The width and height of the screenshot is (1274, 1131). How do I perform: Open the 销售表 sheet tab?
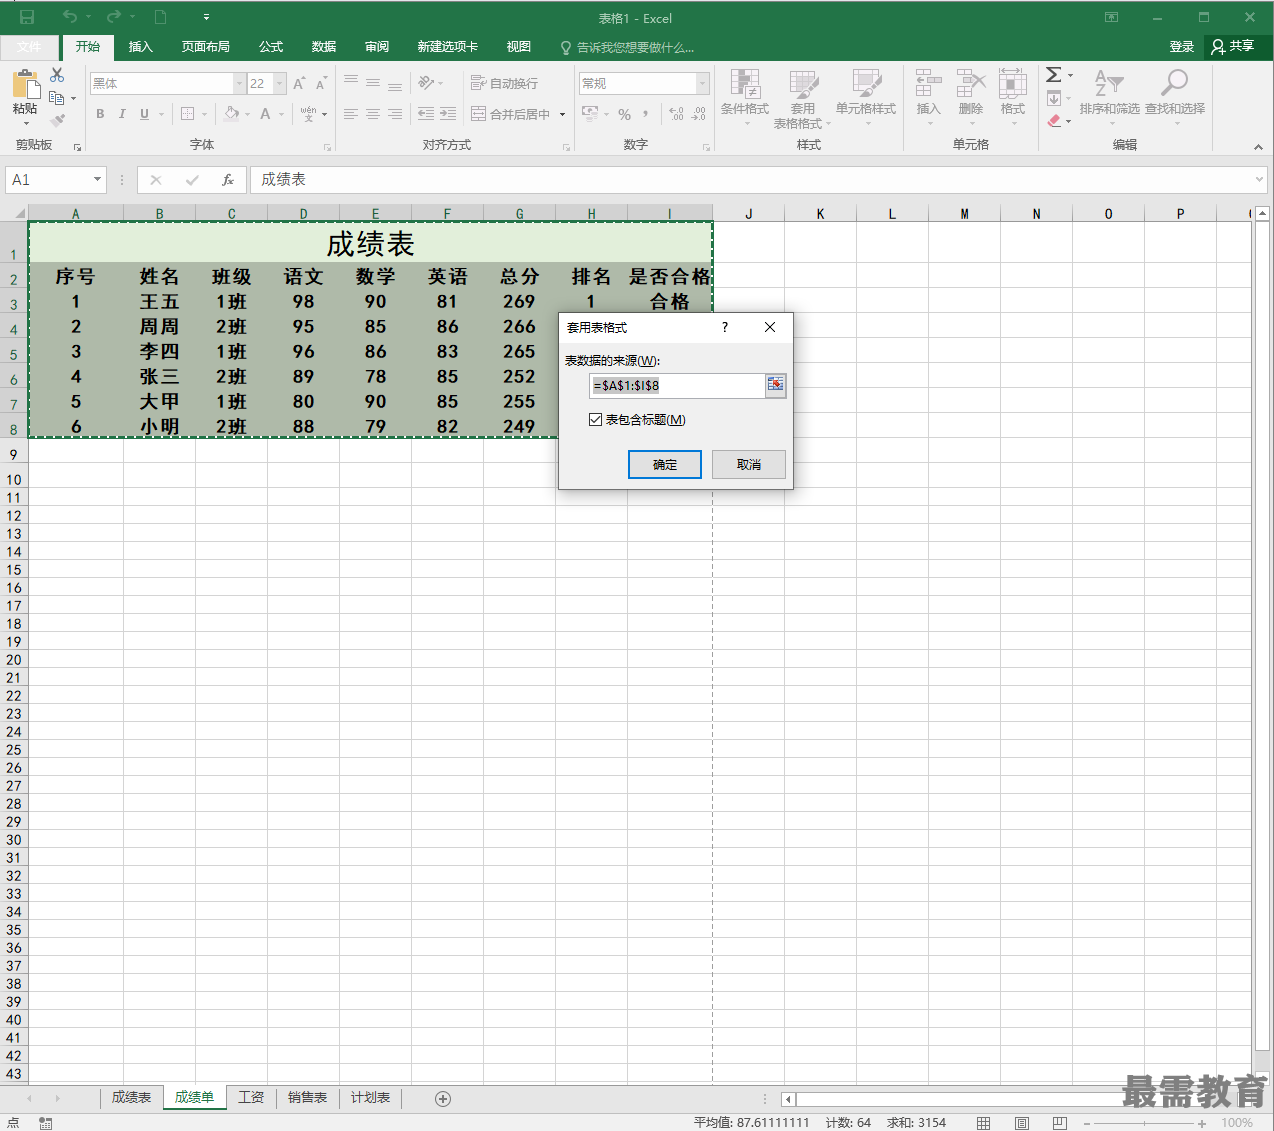tap(307, 1098)
